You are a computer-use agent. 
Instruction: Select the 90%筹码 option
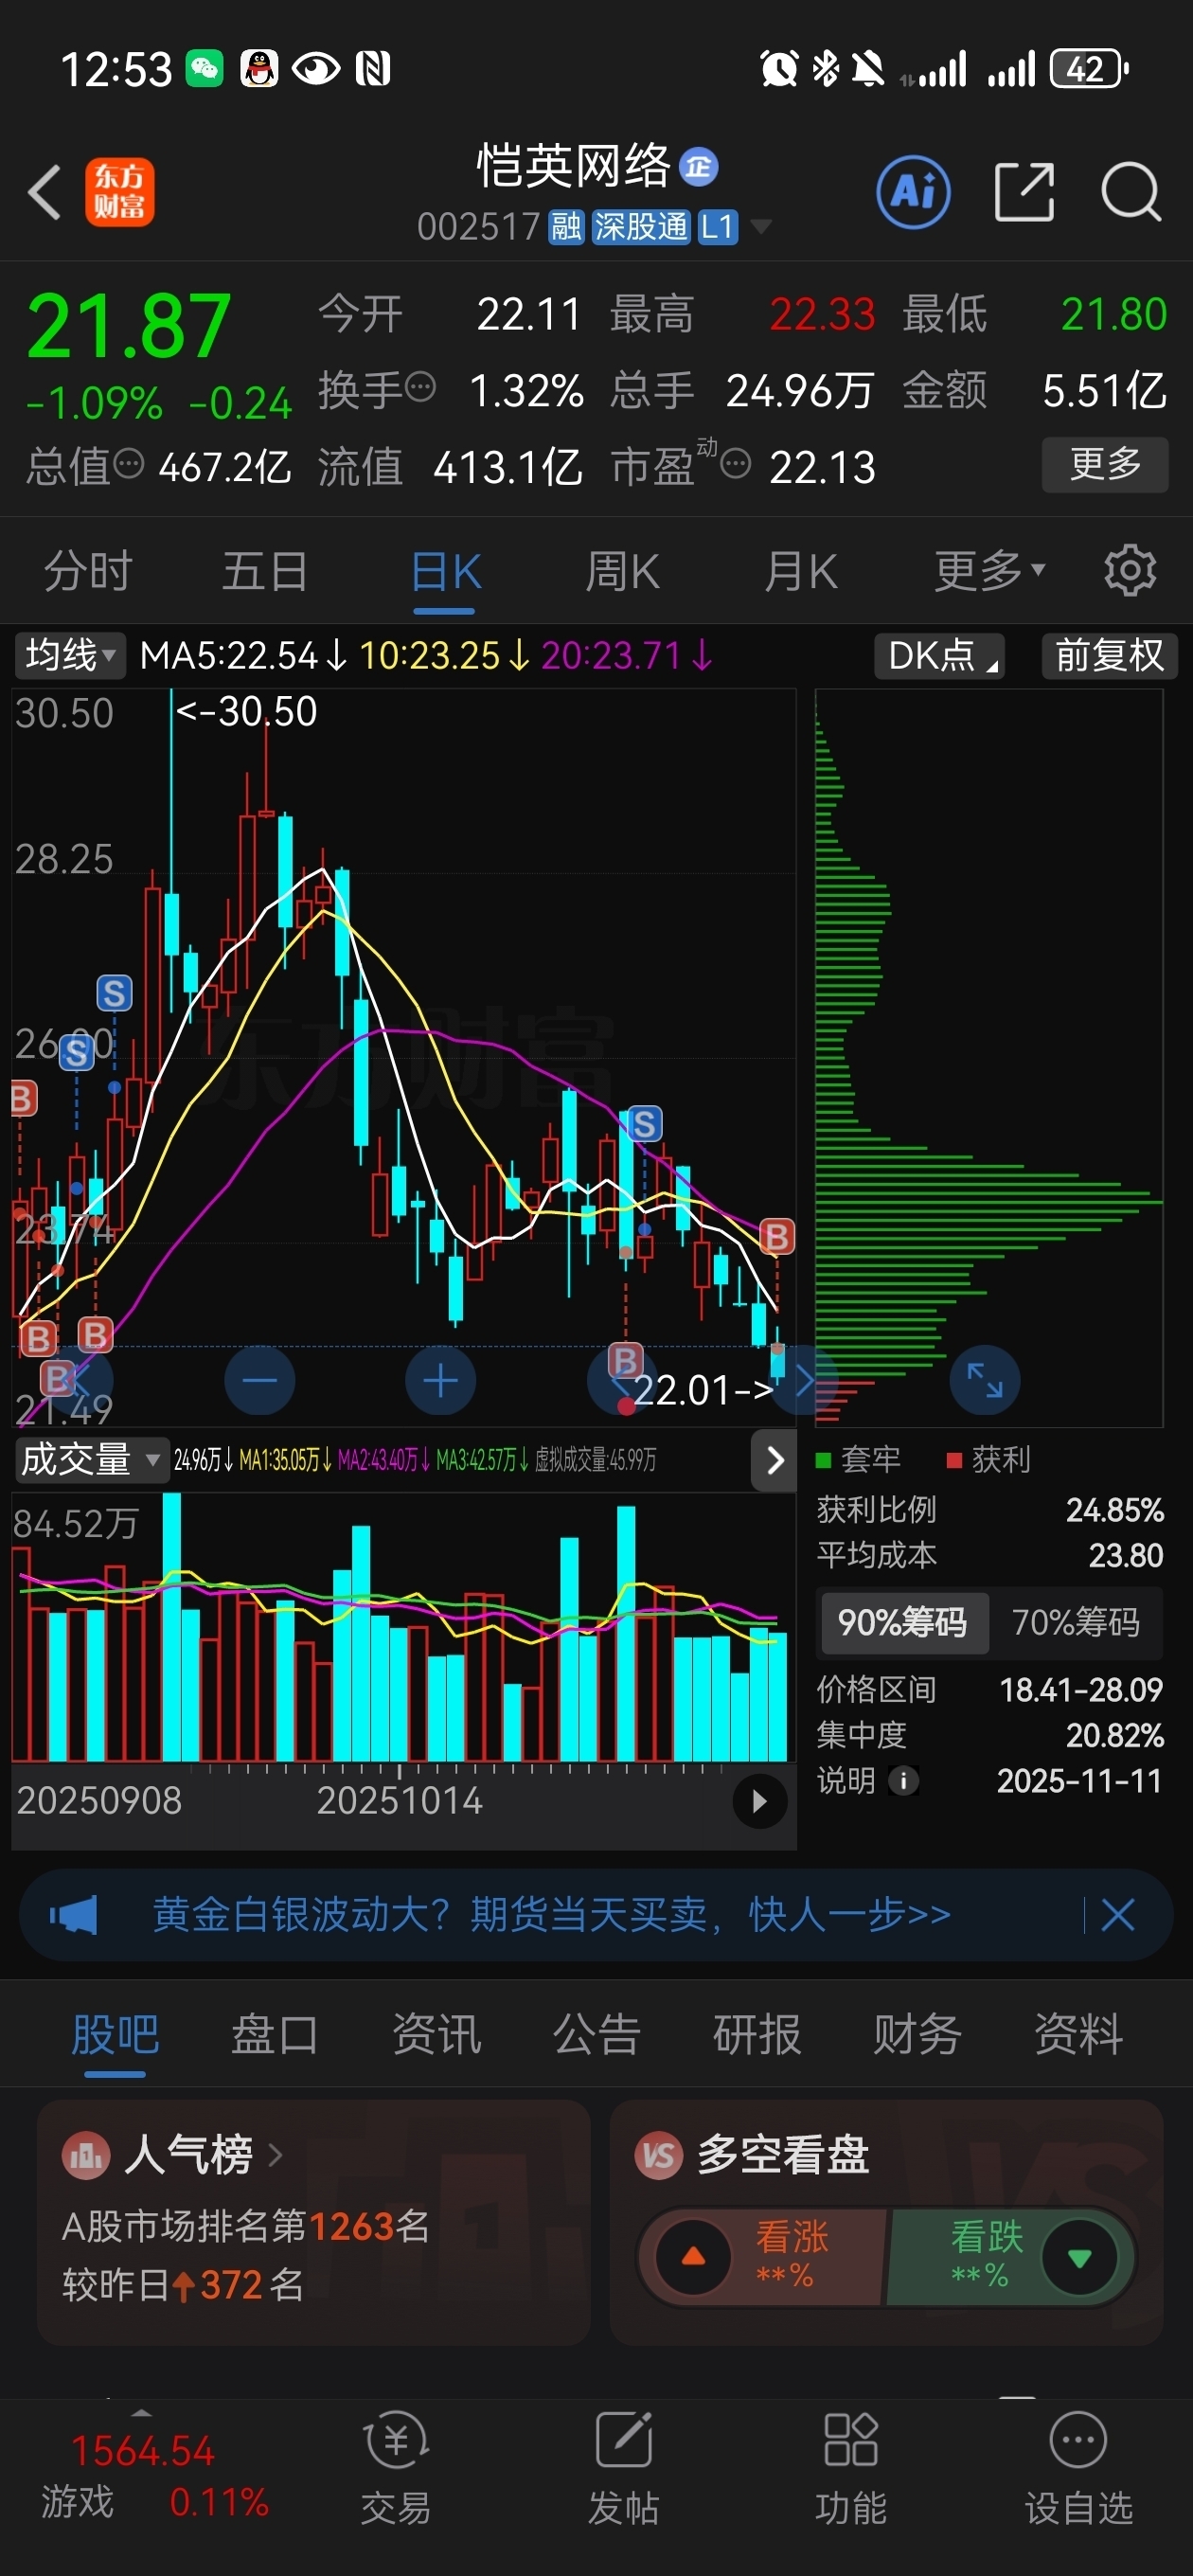[x=903, y=1622]
